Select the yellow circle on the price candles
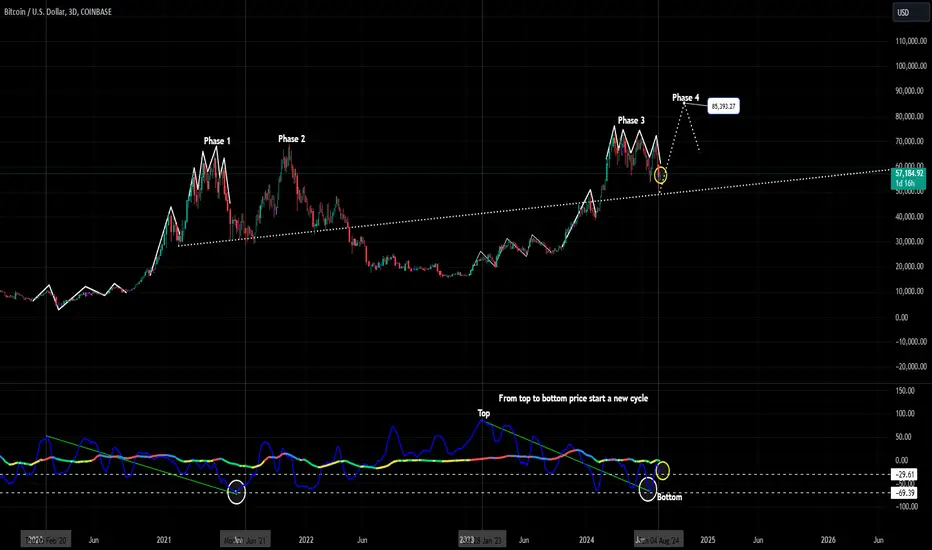The image size is (932, 550). point(660,175)
